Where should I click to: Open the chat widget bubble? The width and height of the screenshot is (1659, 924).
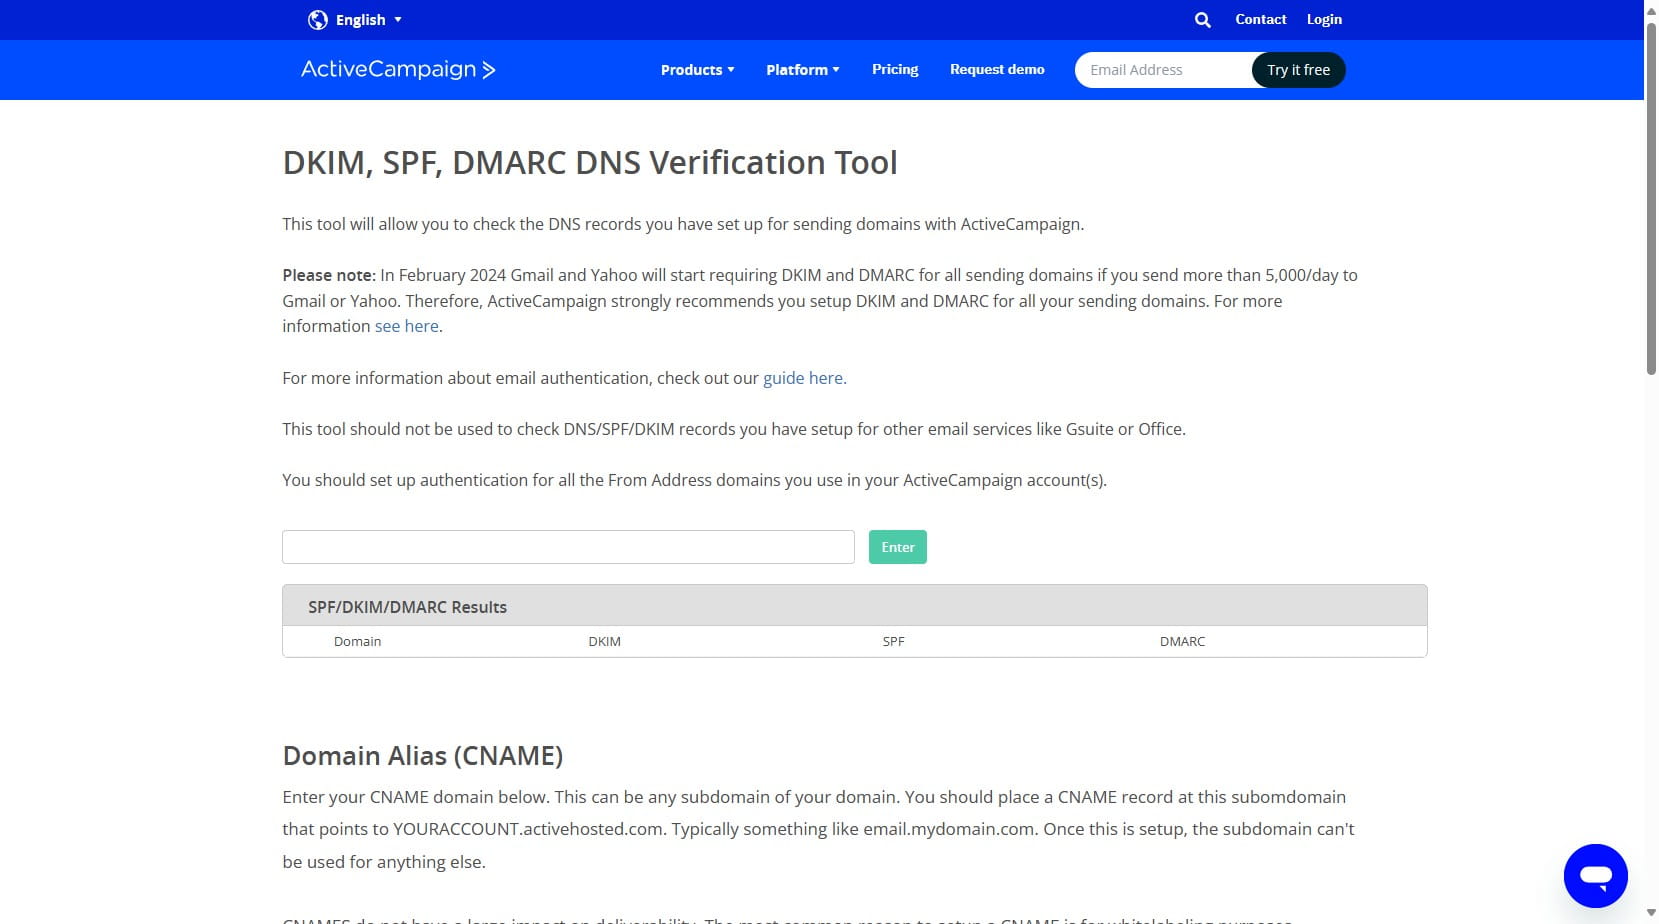click(x=1595, y=875)
